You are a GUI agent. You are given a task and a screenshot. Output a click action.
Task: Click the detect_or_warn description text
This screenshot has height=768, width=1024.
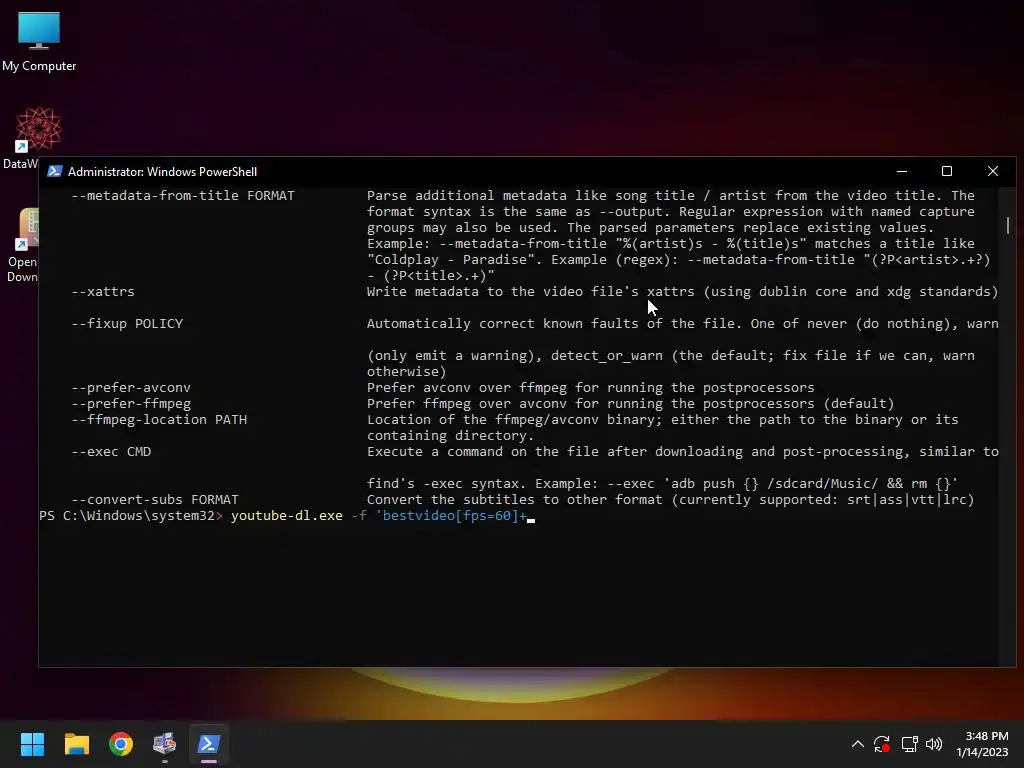pos(607,355)
